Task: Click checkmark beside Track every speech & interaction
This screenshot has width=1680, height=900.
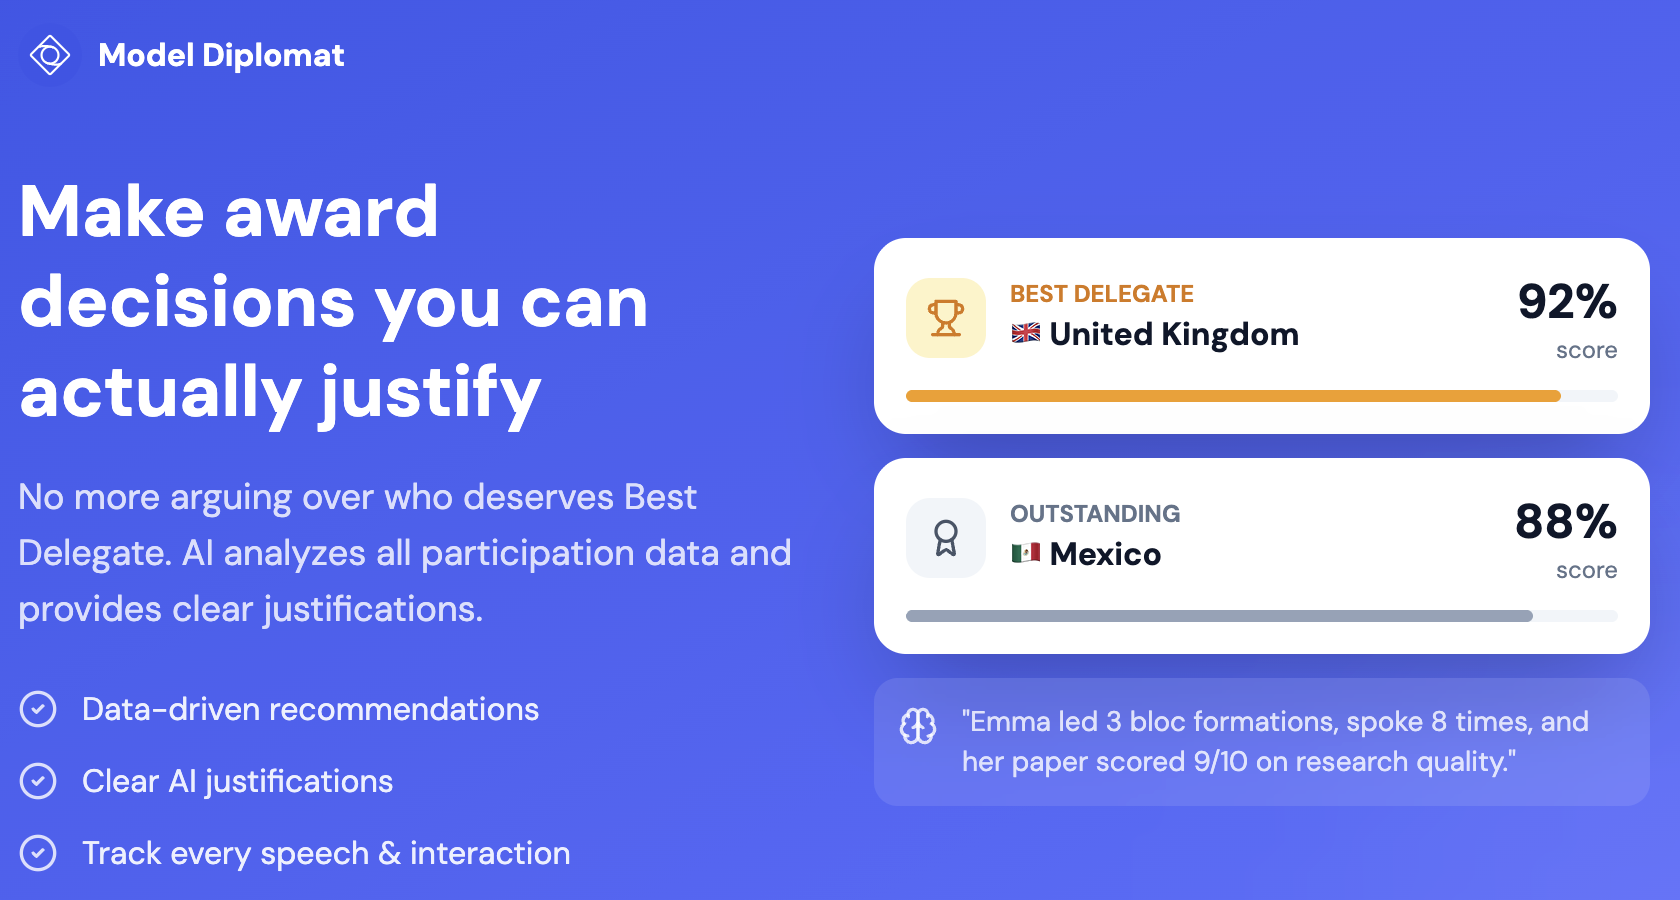Action: coord(38,853)
